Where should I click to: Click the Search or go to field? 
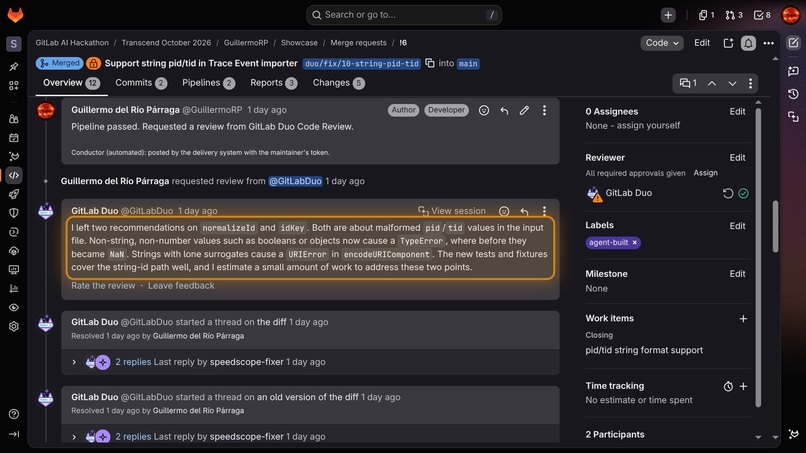404,15
